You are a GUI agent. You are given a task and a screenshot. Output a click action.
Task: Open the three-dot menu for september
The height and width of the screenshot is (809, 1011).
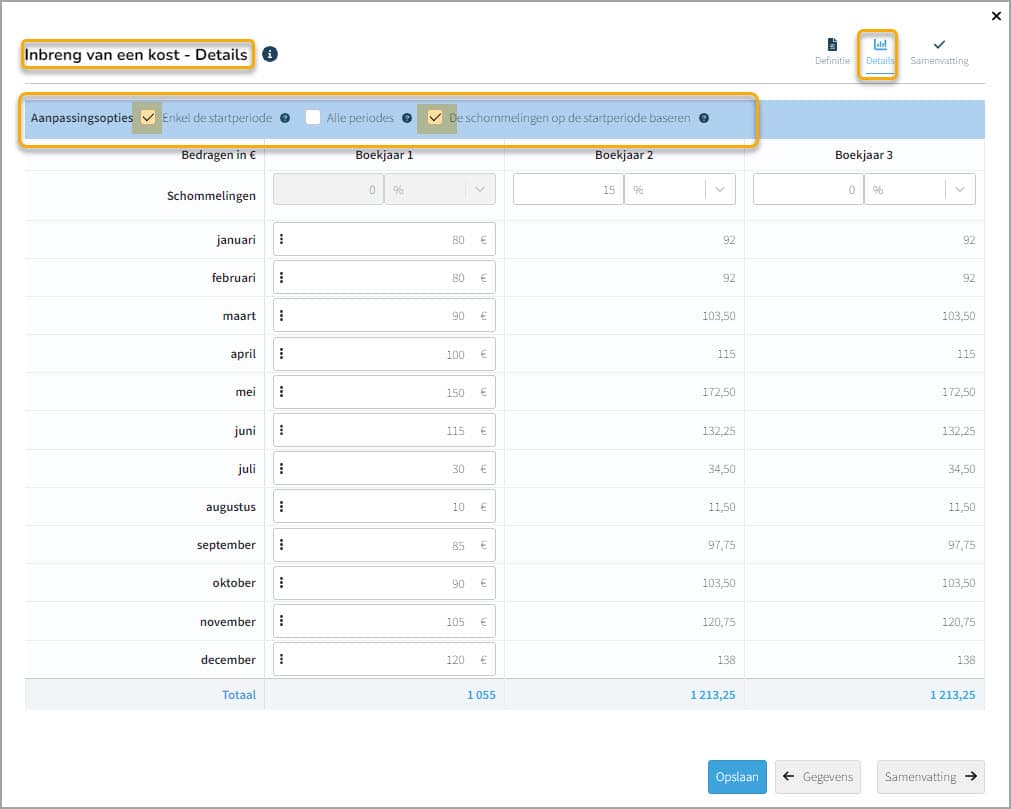coord(282,544)
